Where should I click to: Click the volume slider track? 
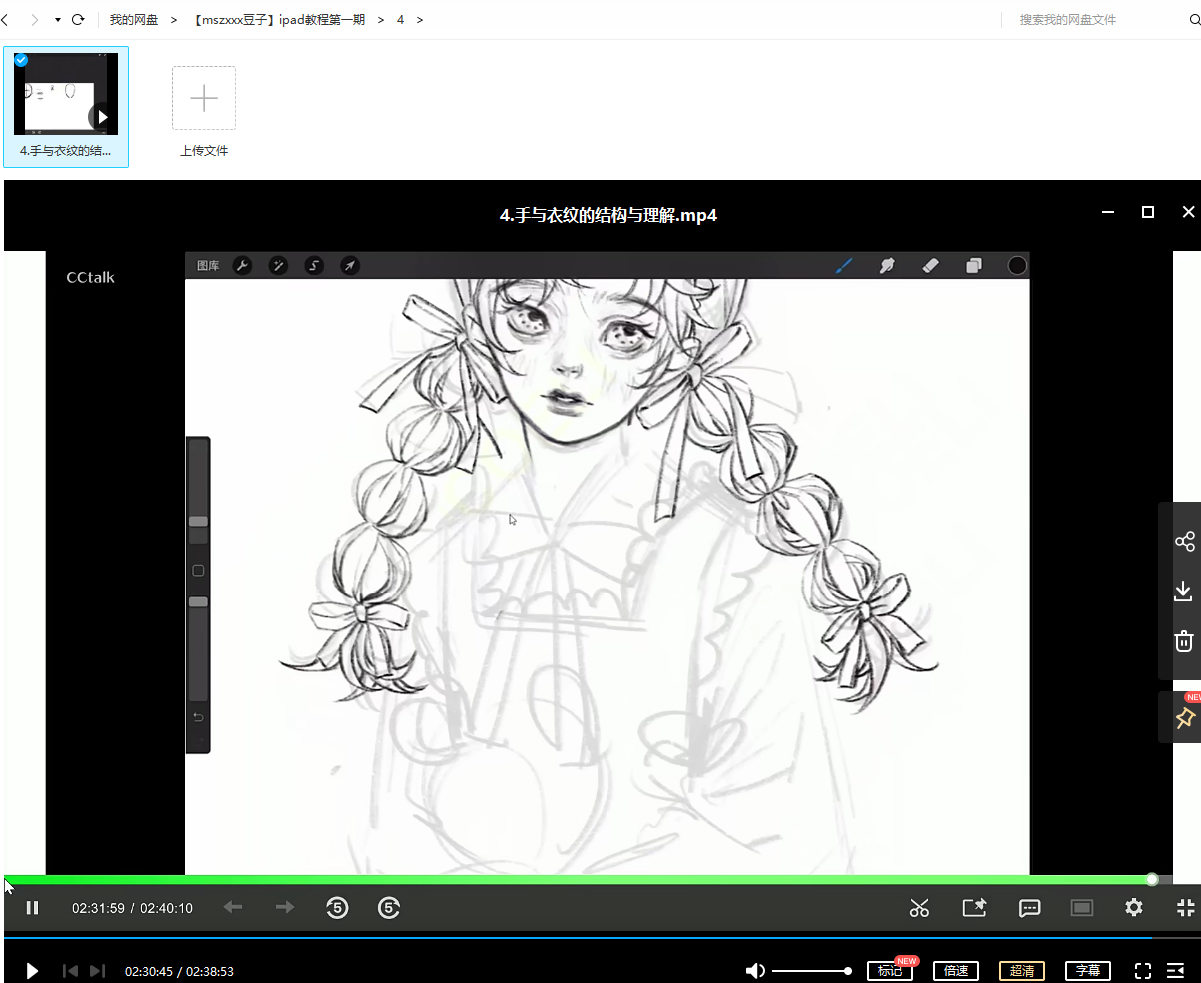pyautogui.click(x=810, y=971)
